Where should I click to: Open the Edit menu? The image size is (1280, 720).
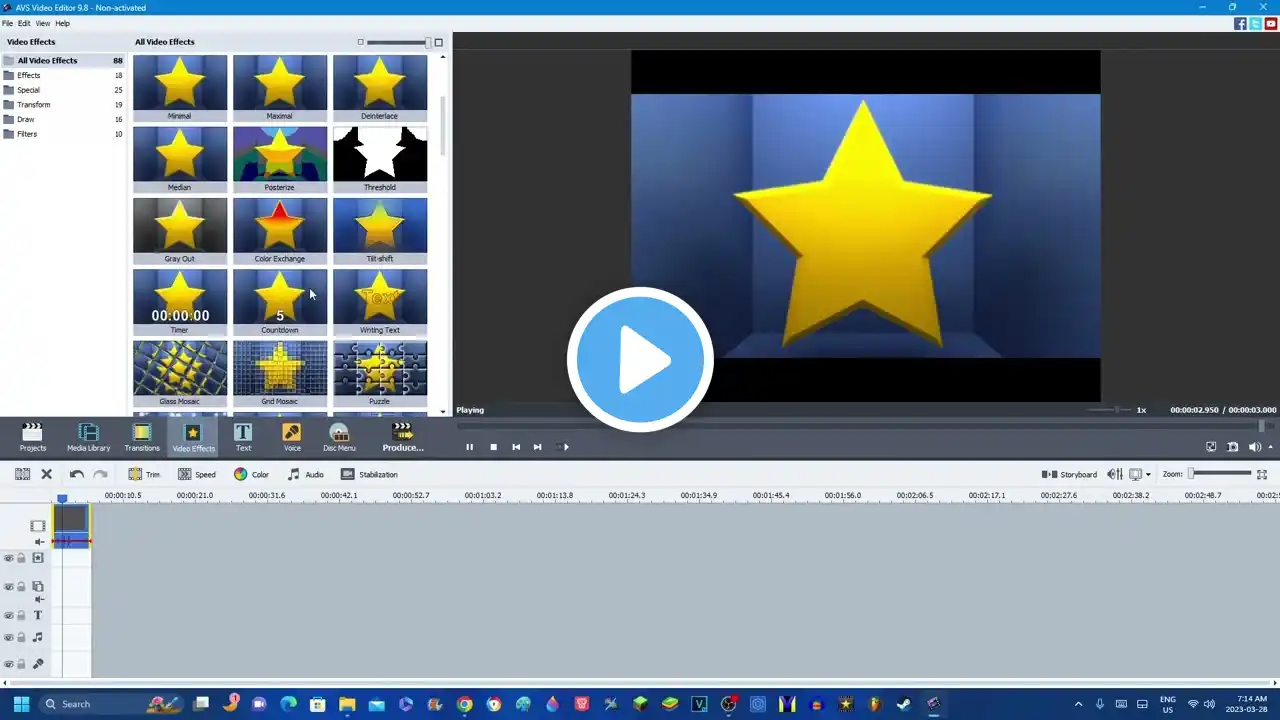(x=24, y=23)
